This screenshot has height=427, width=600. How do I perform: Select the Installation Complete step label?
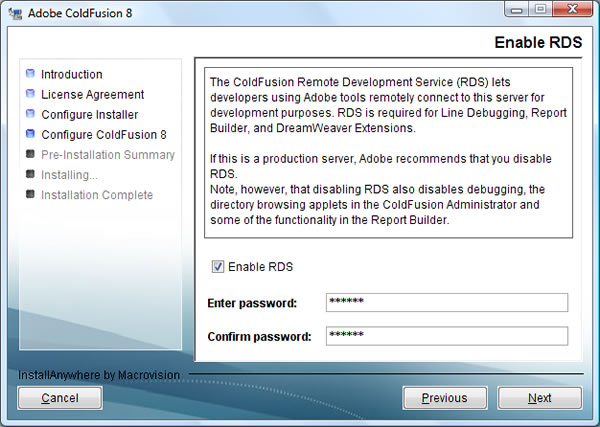tap(97, 195)
